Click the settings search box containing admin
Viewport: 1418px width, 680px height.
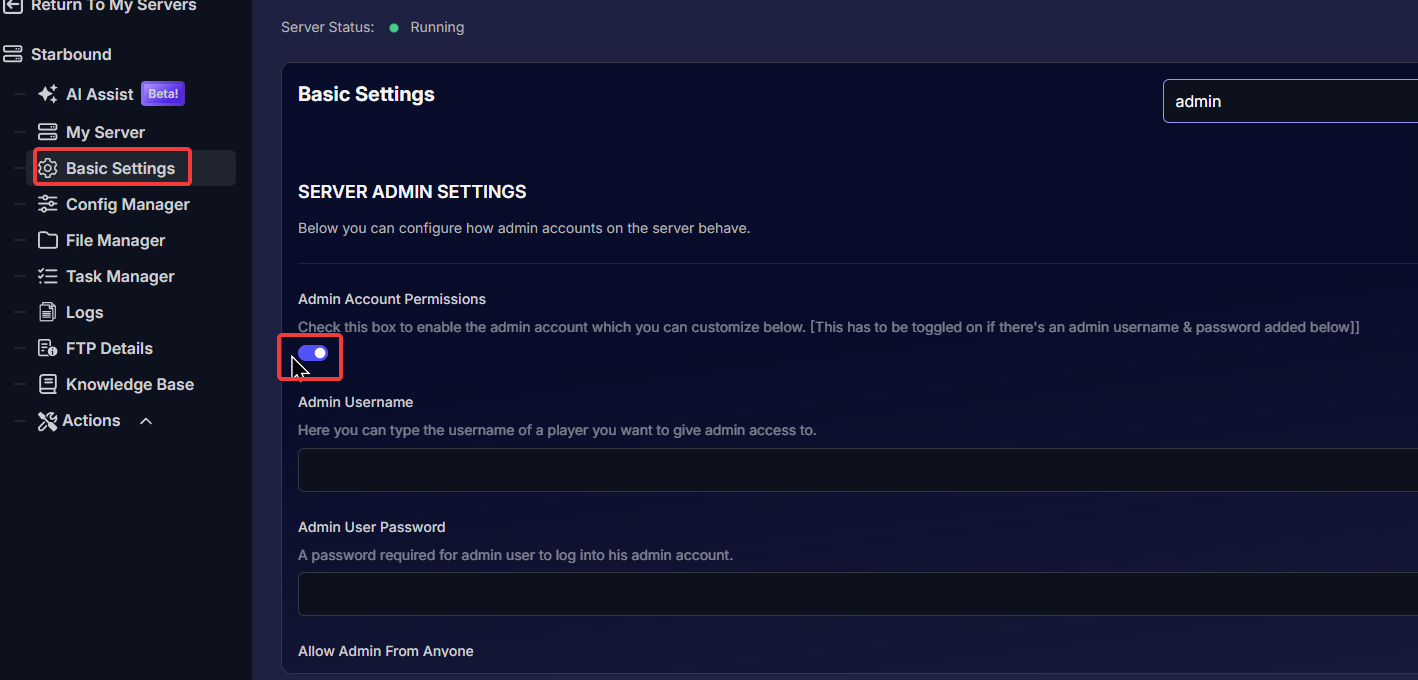click(1290, 101)
